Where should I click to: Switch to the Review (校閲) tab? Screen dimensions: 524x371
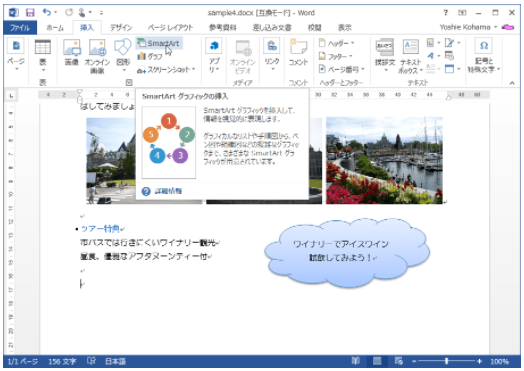coord(314,28)
